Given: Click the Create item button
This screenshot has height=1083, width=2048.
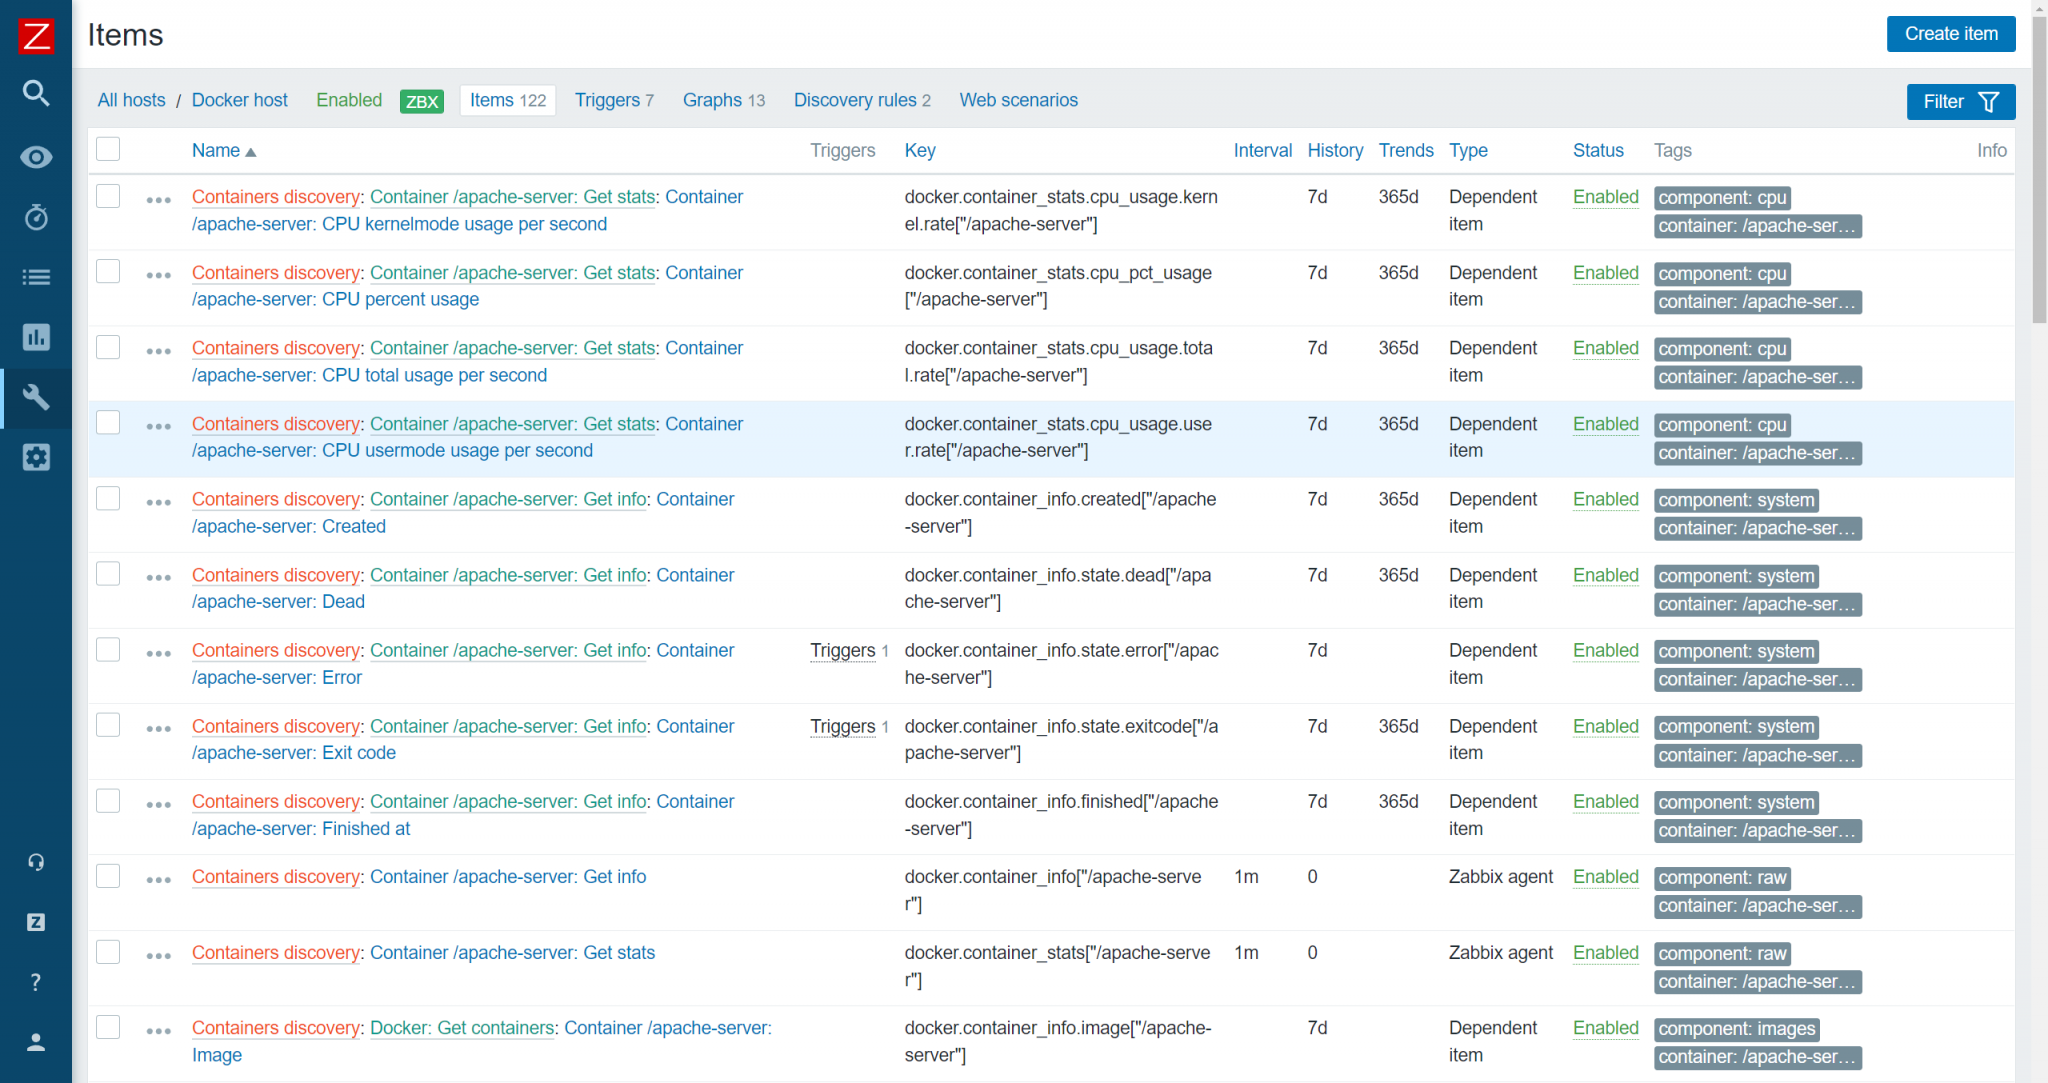Looking at the screenshot, I should 1949,33.
